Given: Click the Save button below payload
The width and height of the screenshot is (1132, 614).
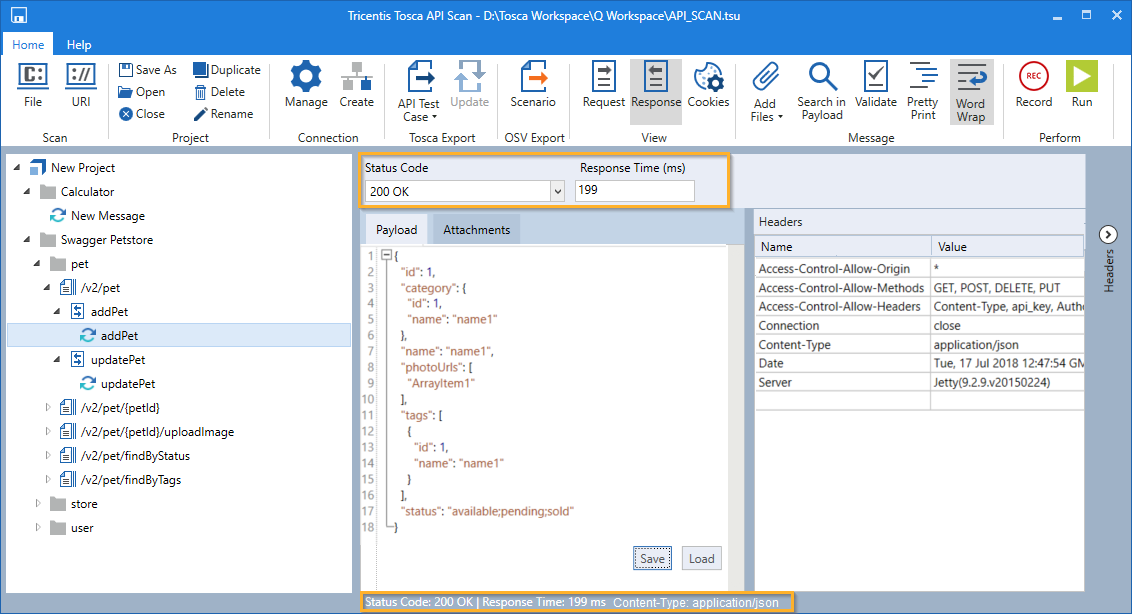Looking at the screenshot, I should pyautogui.click(x=652, y=559).
